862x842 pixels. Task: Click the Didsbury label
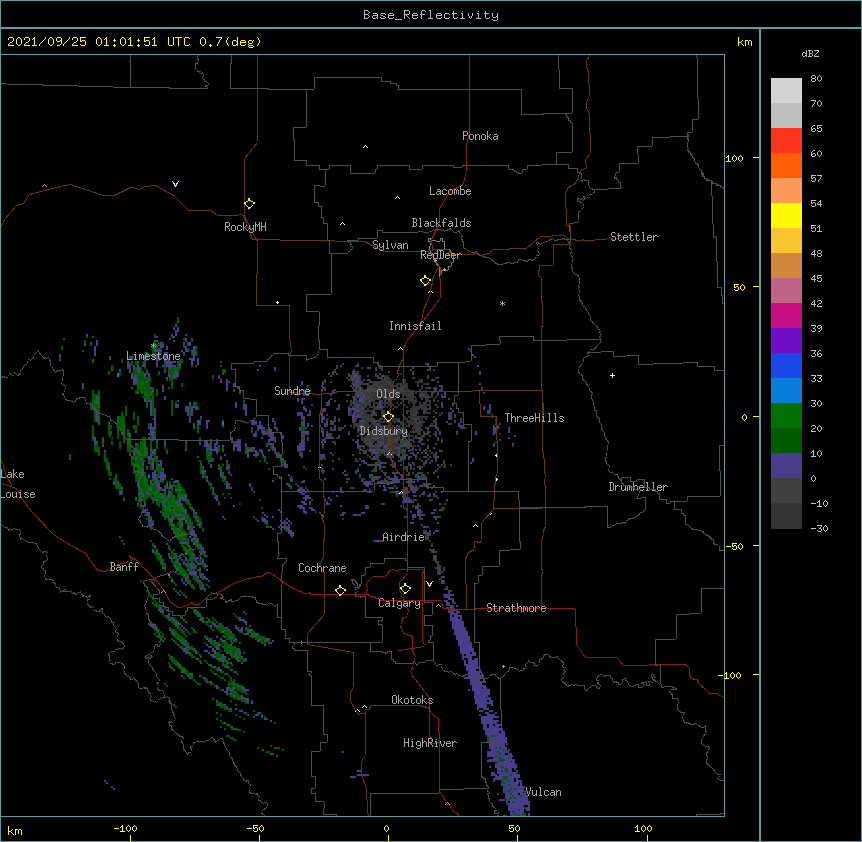383,431
